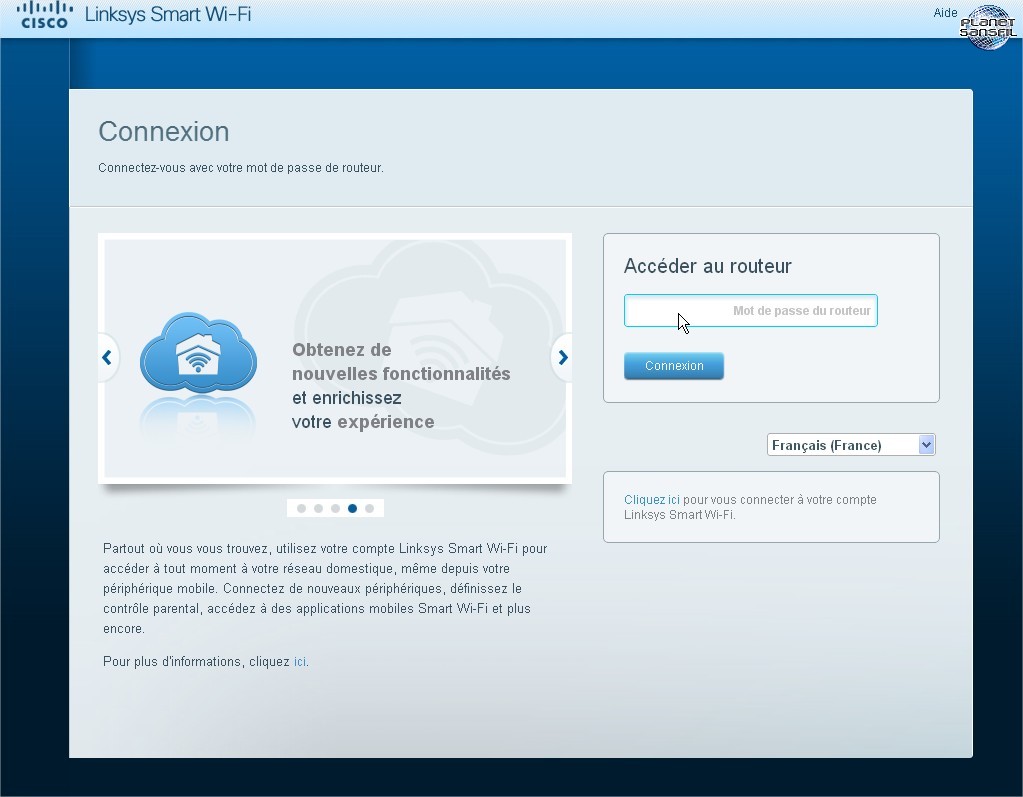Click the Connexion login button

[x=674, y=366]
